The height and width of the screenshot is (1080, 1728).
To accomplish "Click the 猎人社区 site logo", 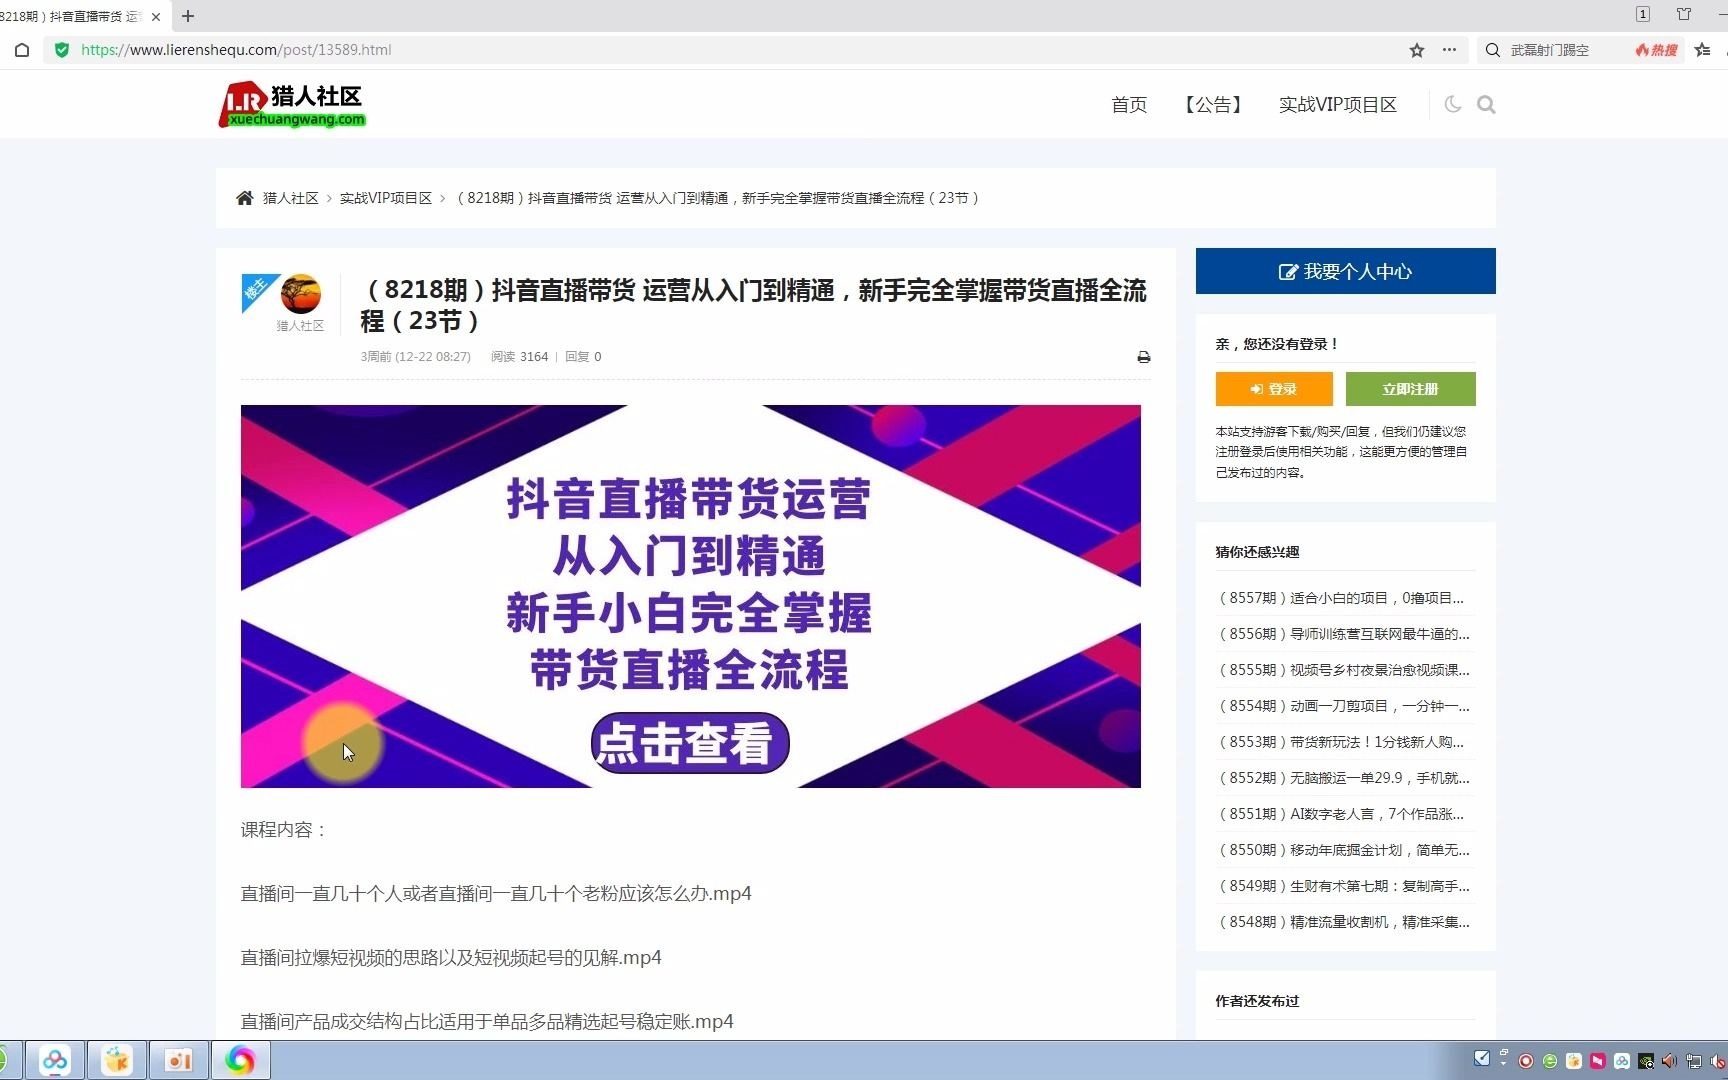I will pos(291,104).
